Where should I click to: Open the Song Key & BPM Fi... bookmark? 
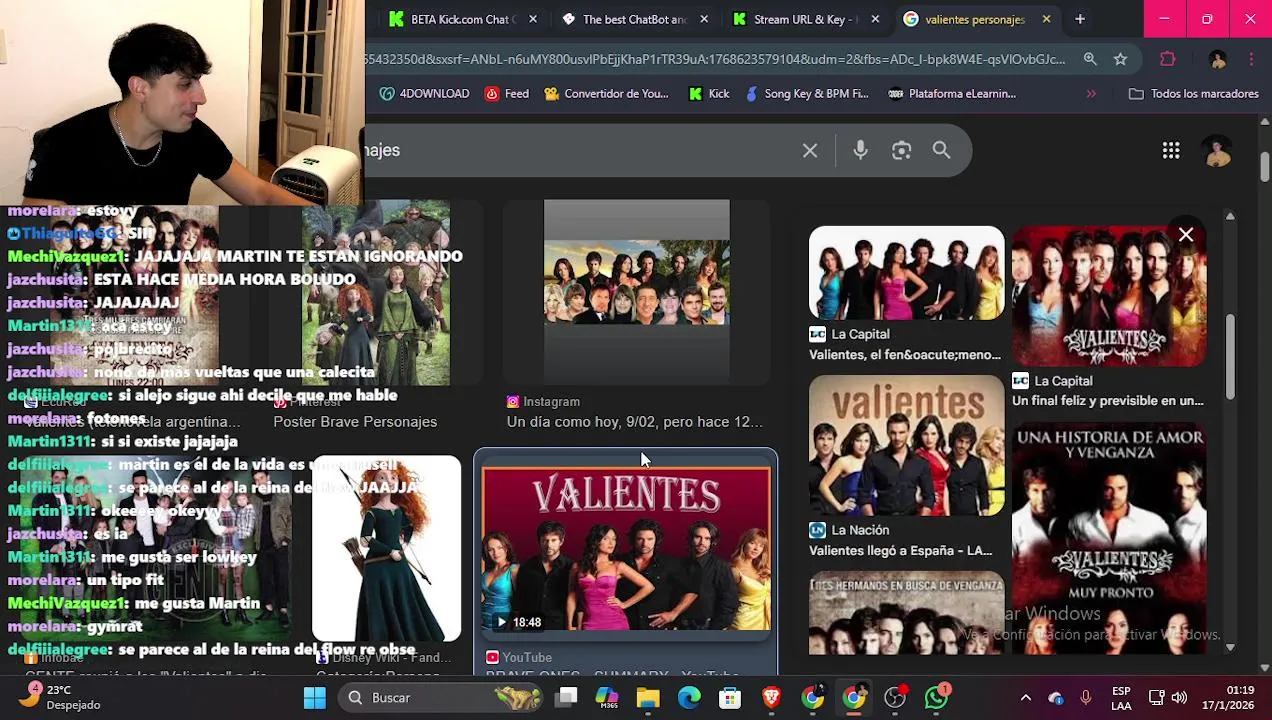click(x=806, y=94)
